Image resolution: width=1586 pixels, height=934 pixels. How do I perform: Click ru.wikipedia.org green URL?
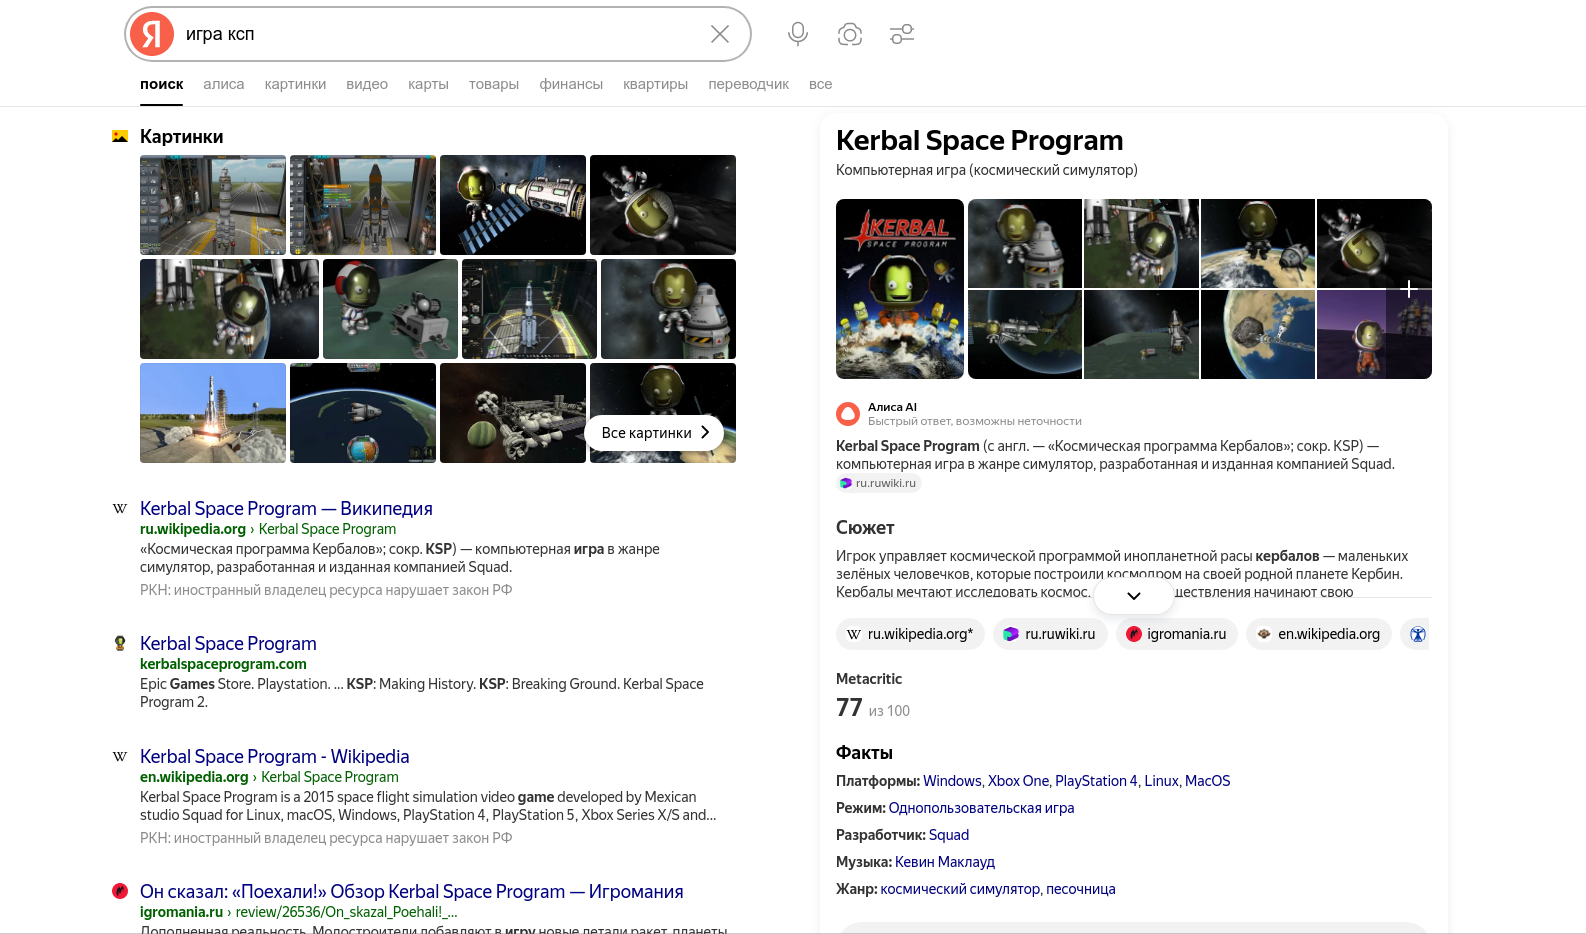(x=193, y=529)
